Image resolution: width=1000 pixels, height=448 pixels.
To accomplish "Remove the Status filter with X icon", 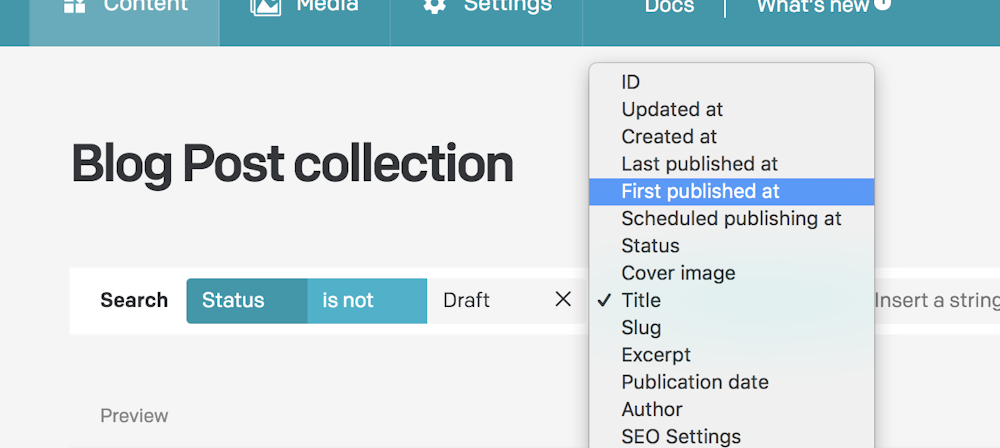I will tap(562, 299).
